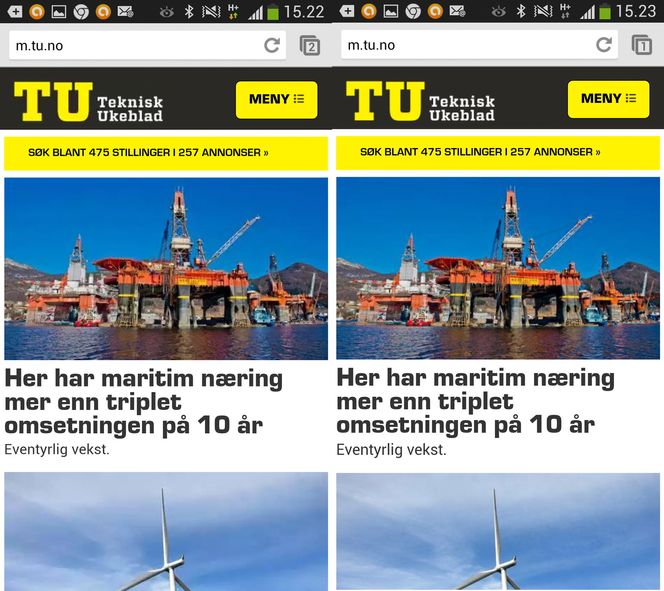The height and width of the screenshot is (591, 664).
Task: Tap the plus-box notification icon, right status bar
Action: click(347, 11)
